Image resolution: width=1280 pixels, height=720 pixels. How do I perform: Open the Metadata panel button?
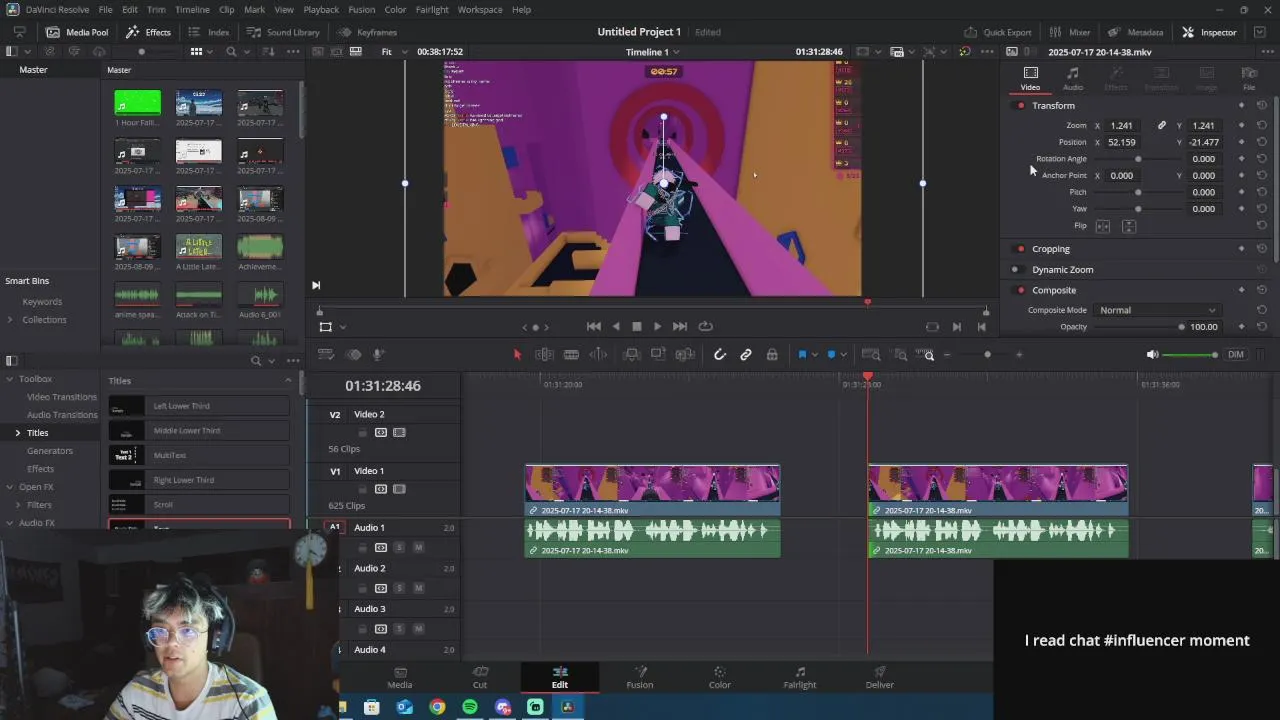(x=1135, y=32)
